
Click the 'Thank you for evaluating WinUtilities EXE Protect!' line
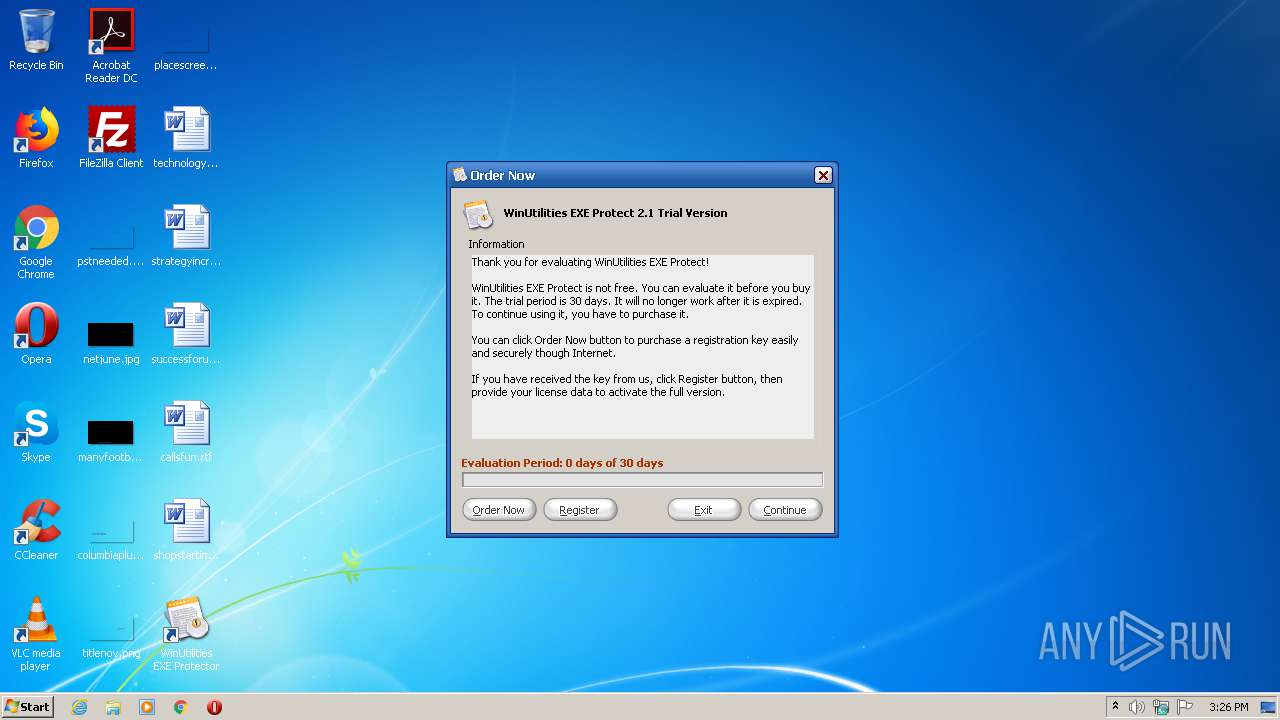click(590, 262)
